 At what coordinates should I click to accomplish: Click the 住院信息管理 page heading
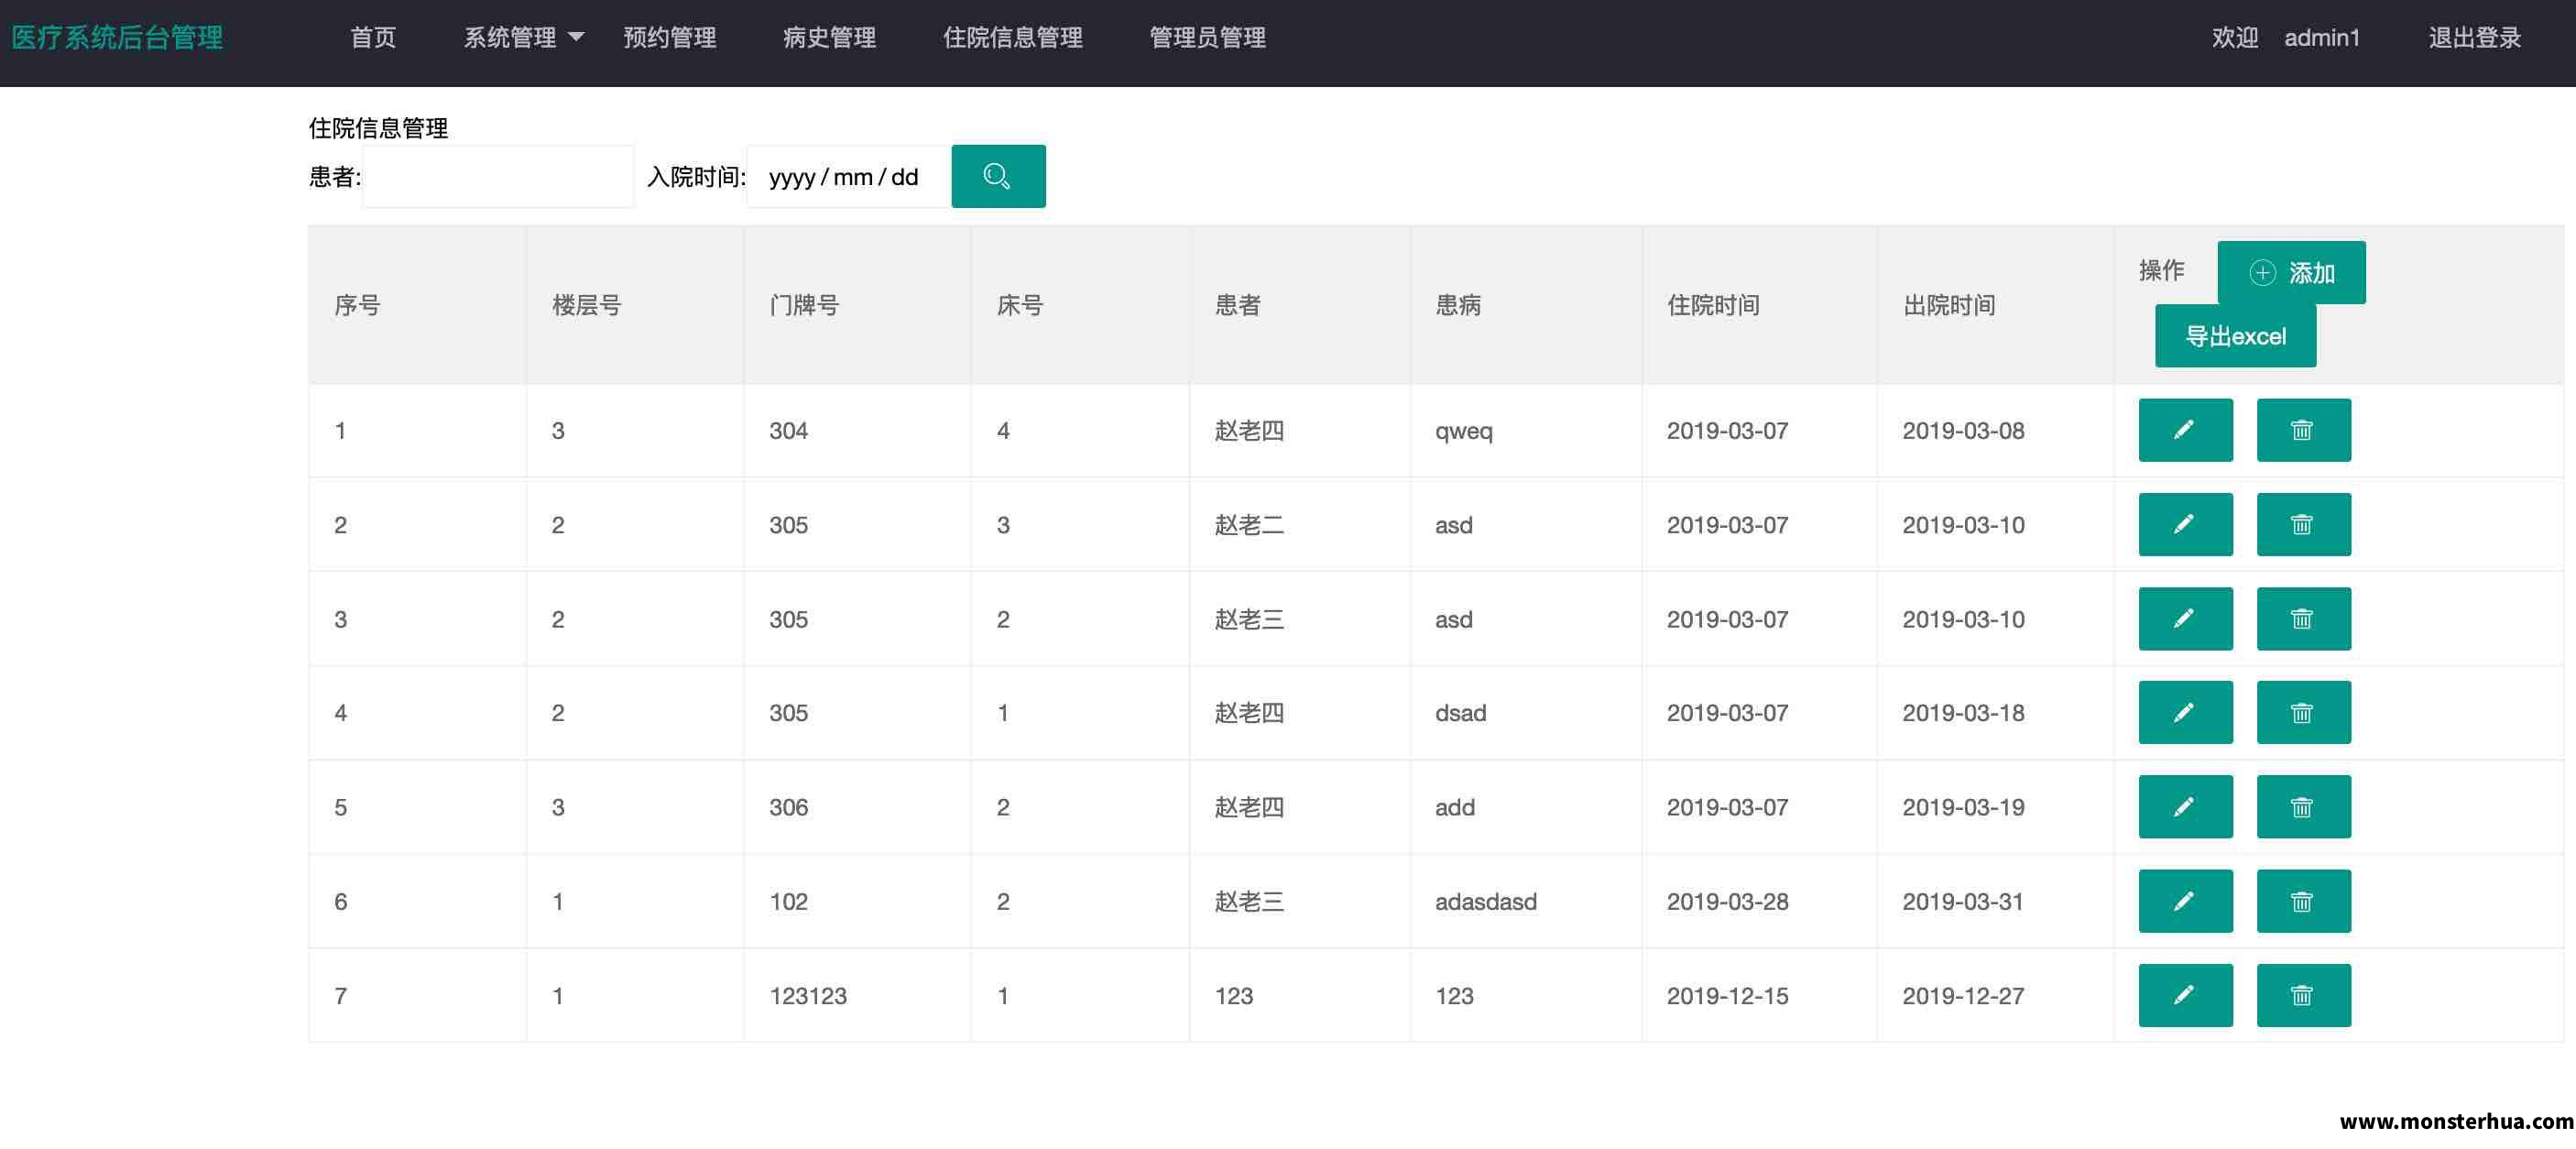pyautogui.click(x=378, y=128)
